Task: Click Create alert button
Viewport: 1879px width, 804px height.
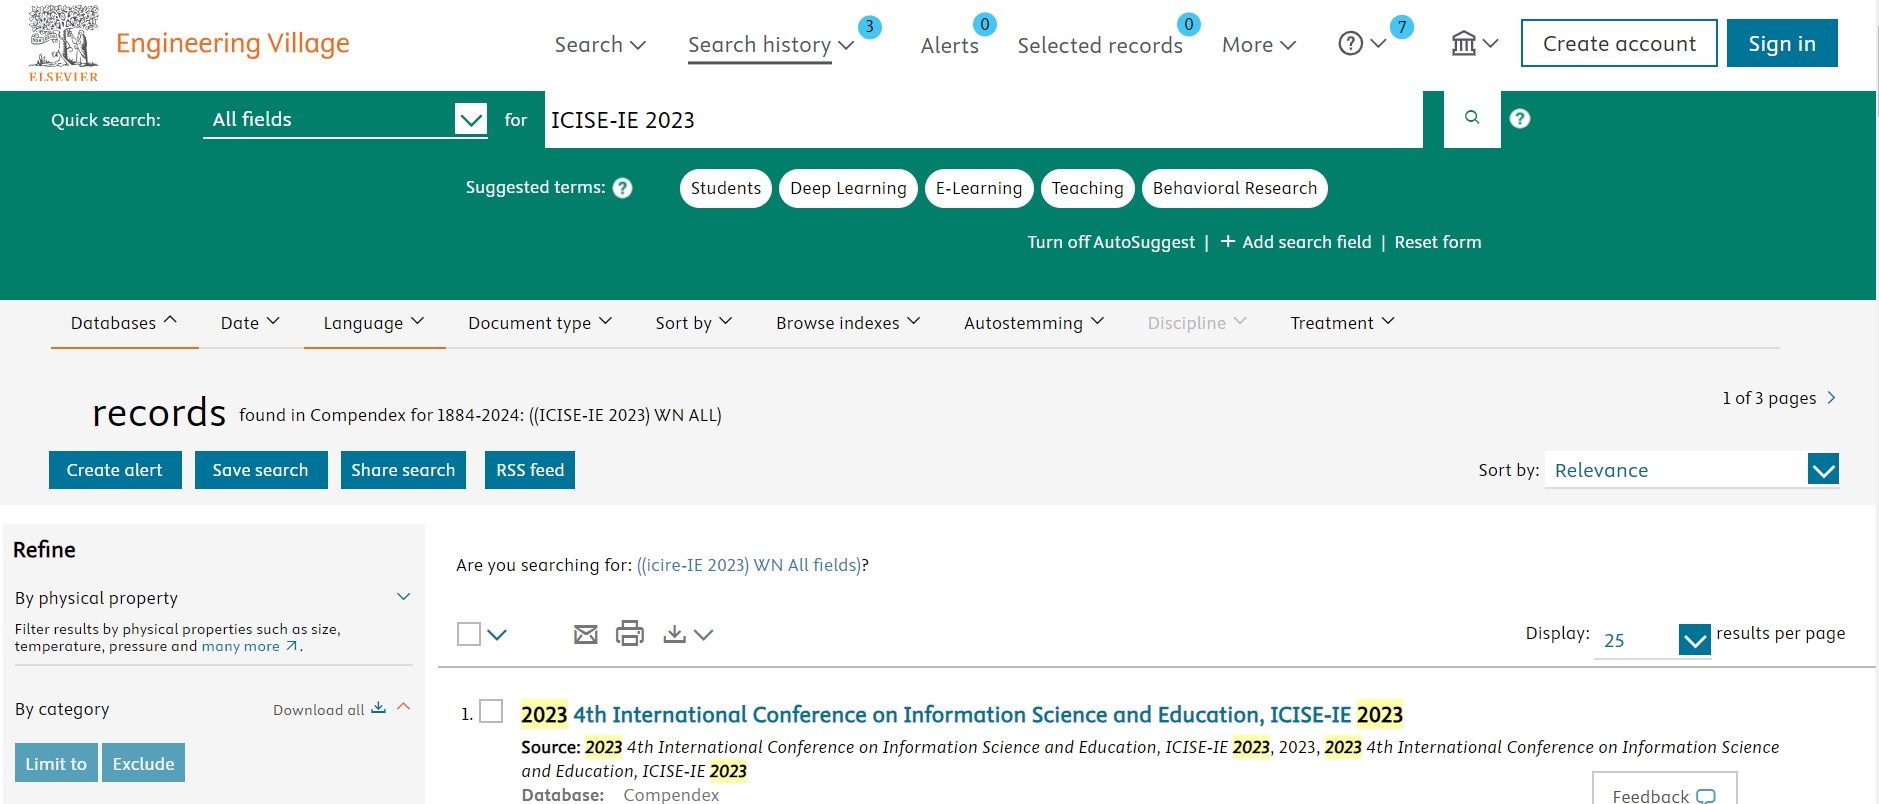Action: tap(115, 470)
